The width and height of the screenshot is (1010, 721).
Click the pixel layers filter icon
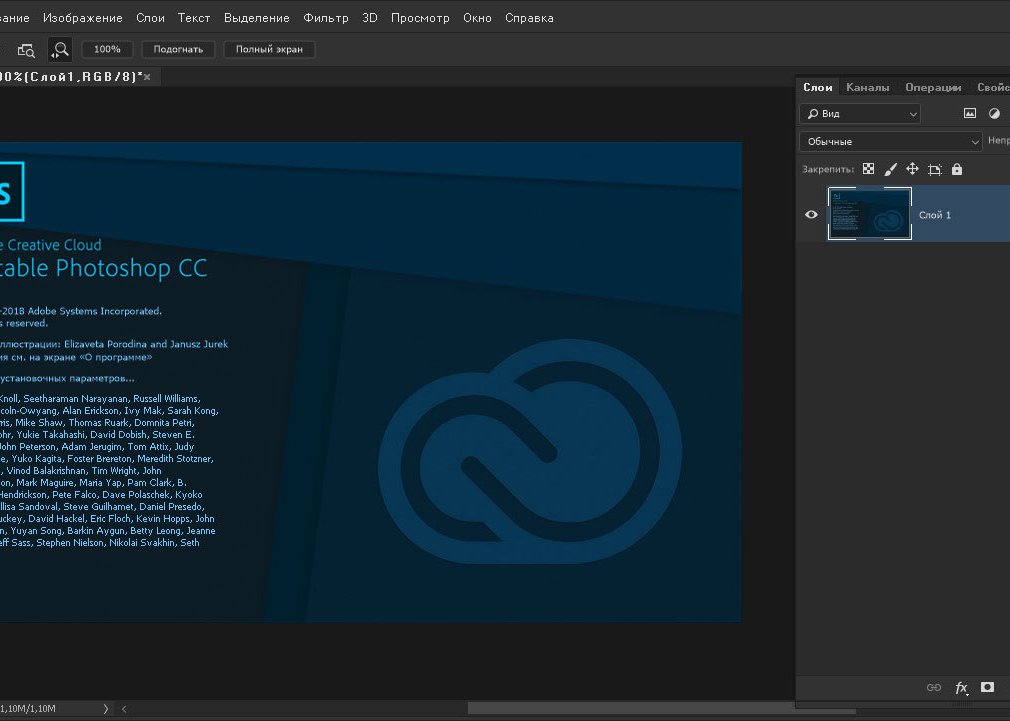point(969,114)
